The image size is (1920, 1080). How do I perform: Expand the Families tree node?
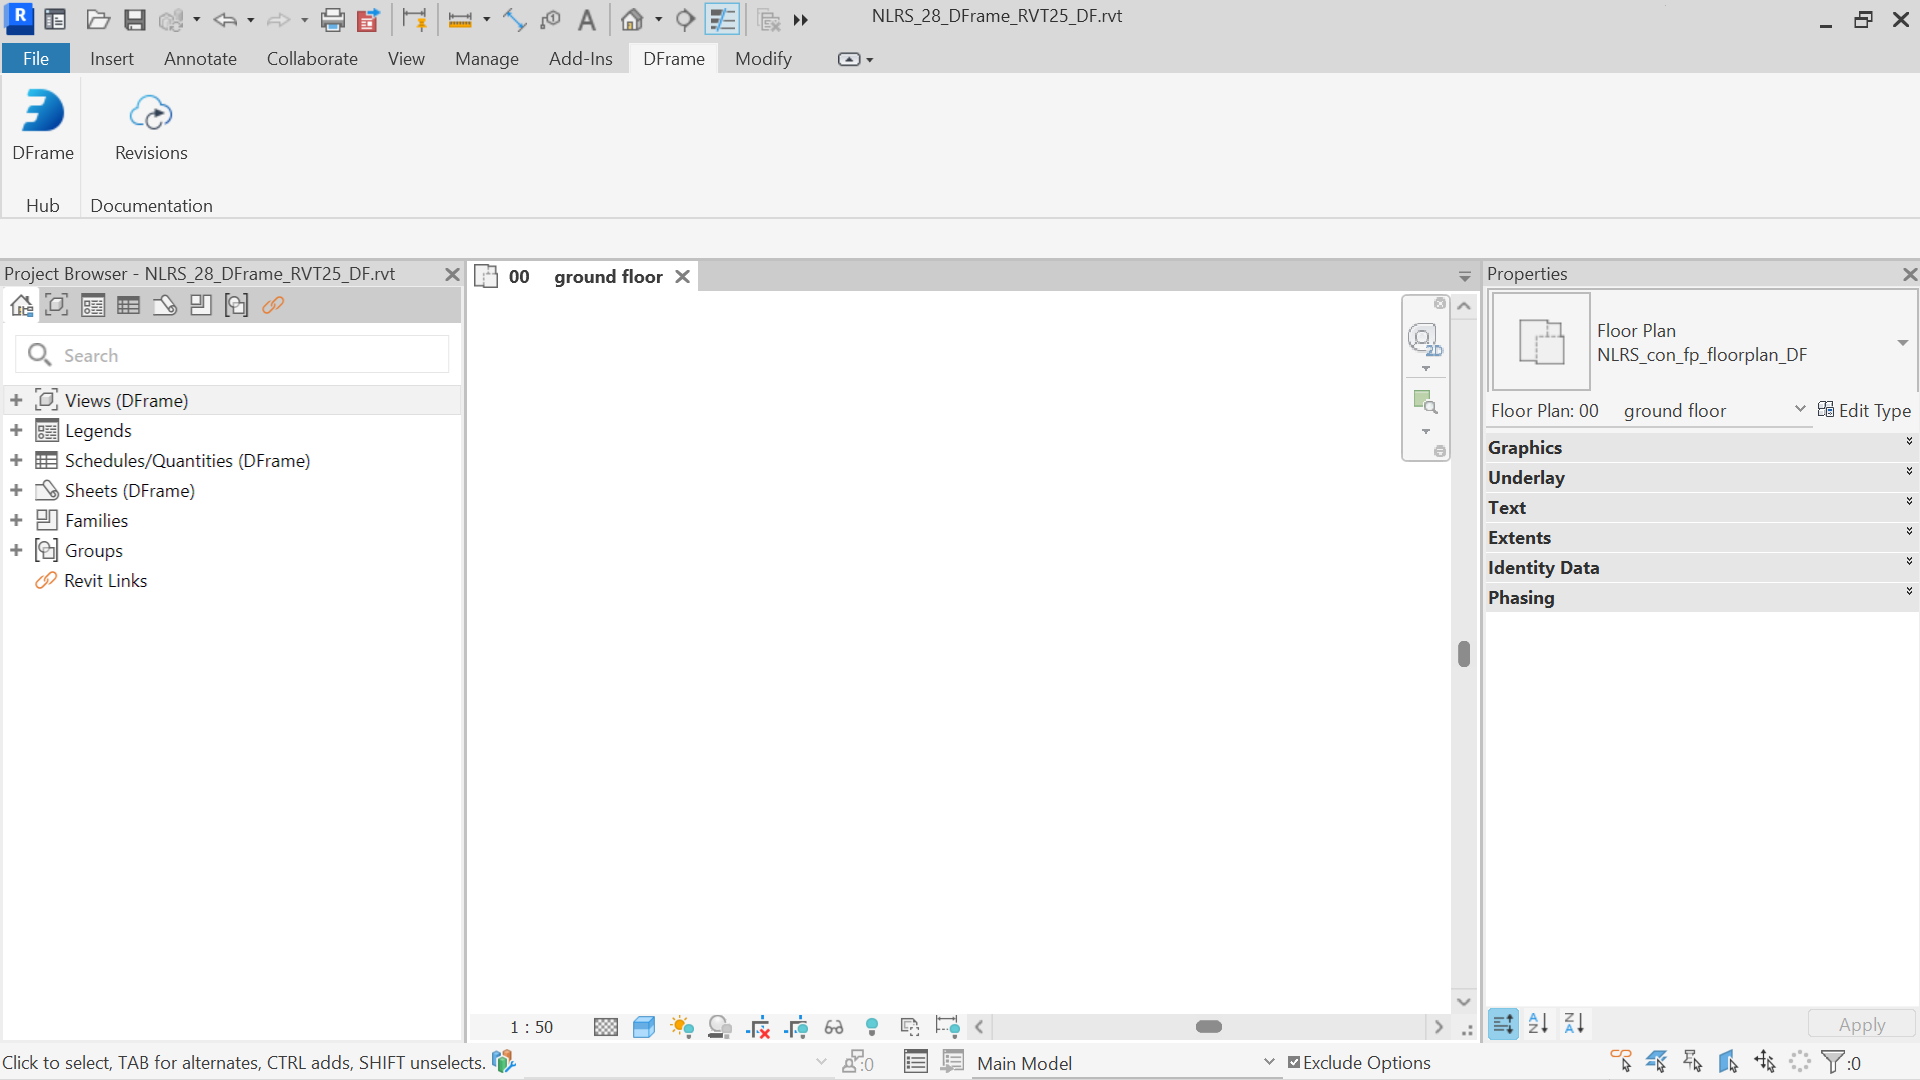point(16,520)
